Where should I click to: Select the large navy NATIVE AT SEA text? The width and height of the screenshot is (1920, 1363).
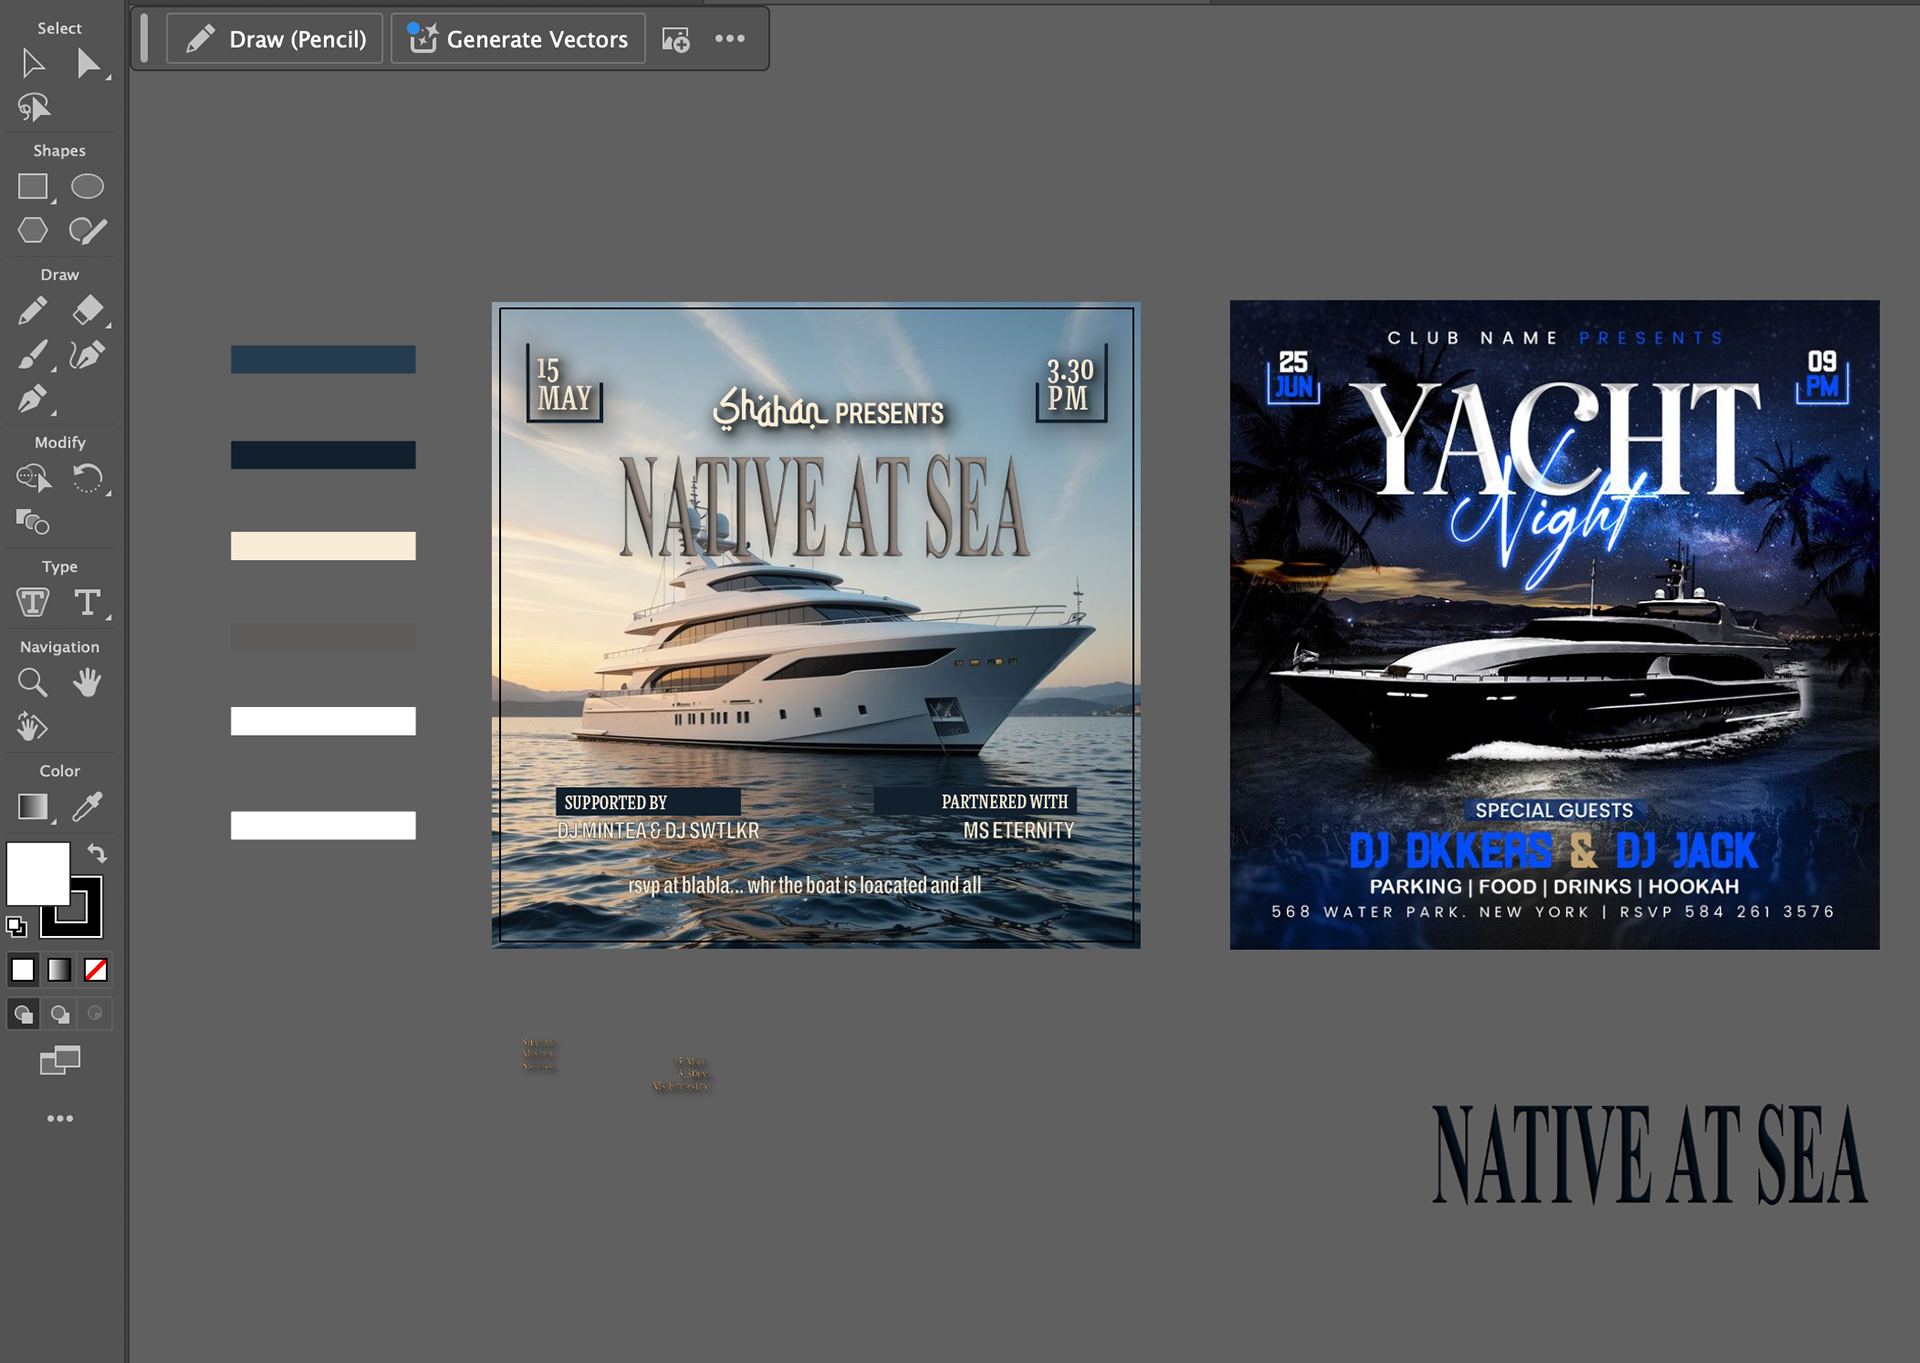1650,1155
